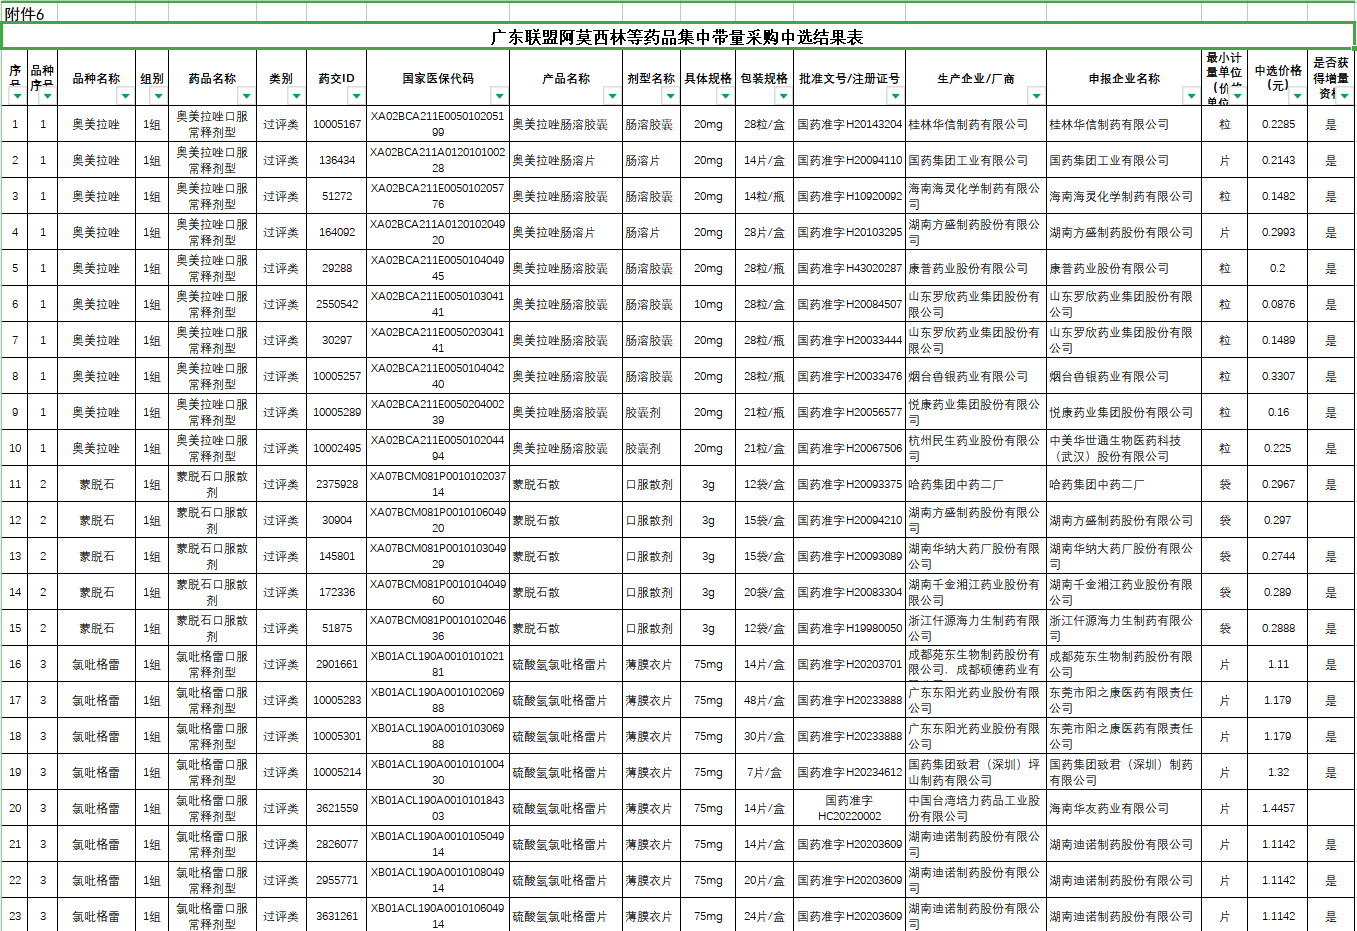Select the price cell 1.32

pos(1277,772)
